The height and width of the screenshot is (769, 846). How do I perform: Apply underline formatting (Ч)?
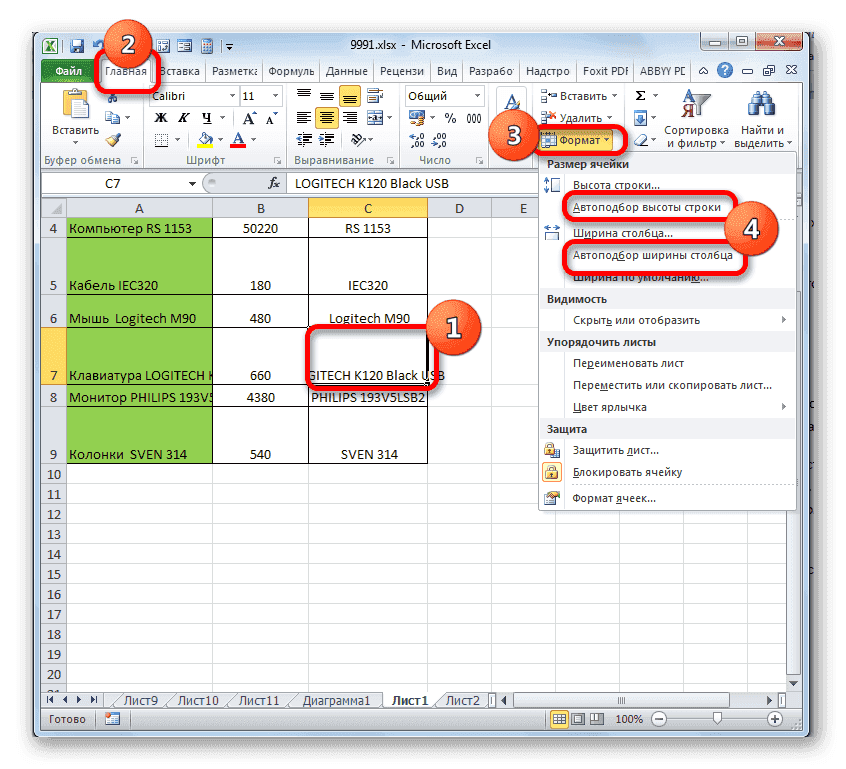click(205, 118)
